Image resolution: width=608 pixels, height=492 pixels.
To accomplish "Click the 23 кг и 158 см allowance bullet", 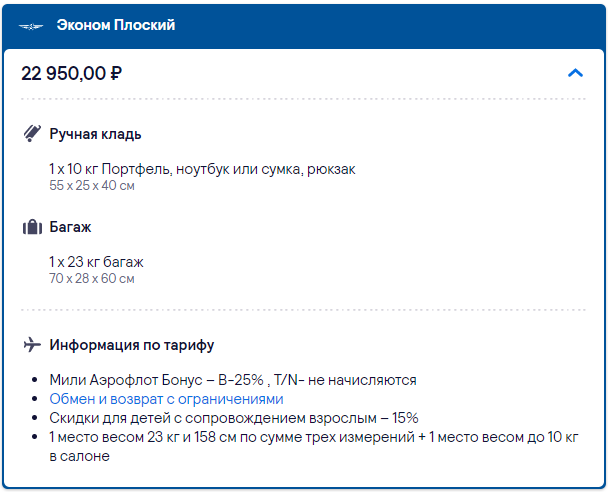I will [314, 437].
